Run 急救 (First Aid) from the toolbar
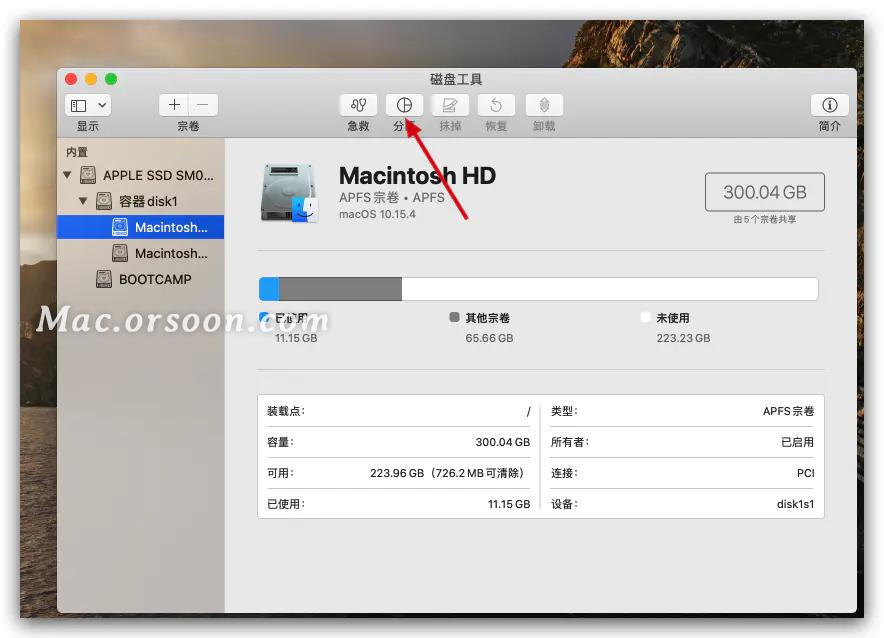Screen dimensions: 884x638 (x=357, y=105)
